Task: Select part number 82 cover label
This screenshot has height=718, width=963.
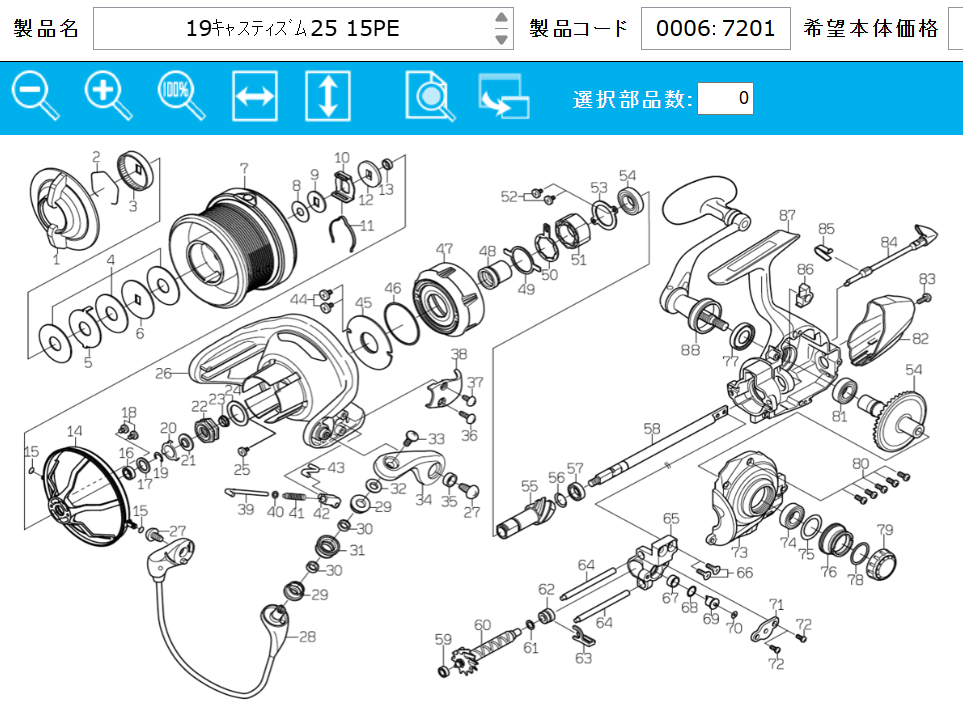Action: 920,338
